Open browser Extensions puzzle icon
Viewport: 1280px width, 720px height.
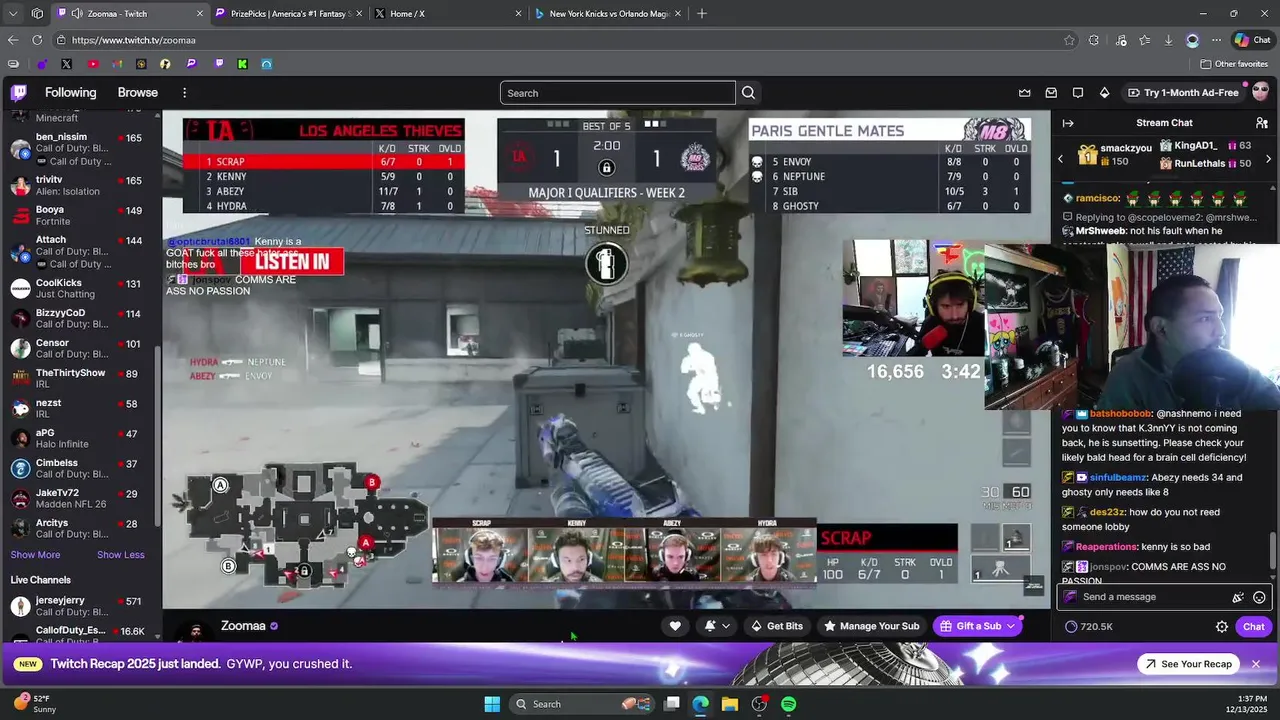[x=1094, y=40]
